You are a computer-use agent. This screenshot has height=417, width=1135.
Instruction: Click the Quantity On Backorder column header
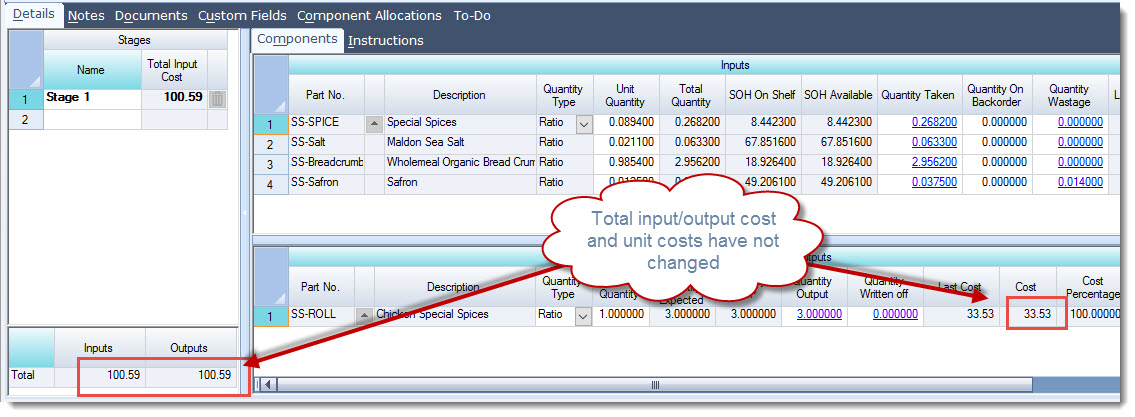tap(996, 95)
